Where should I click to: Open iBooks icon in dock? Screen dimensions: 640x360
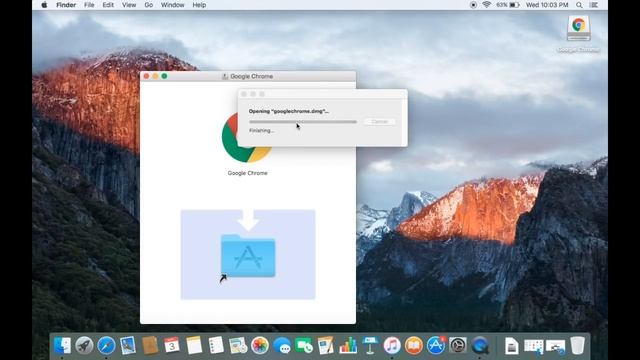[414, 346]
